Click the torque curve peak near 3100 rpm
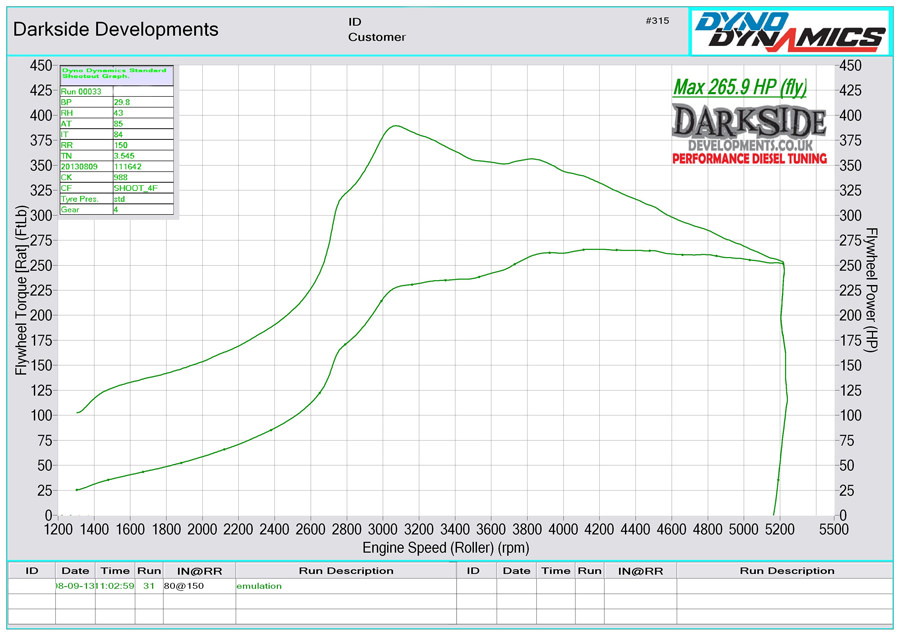The image size is (900, 636). pos(395,126)
